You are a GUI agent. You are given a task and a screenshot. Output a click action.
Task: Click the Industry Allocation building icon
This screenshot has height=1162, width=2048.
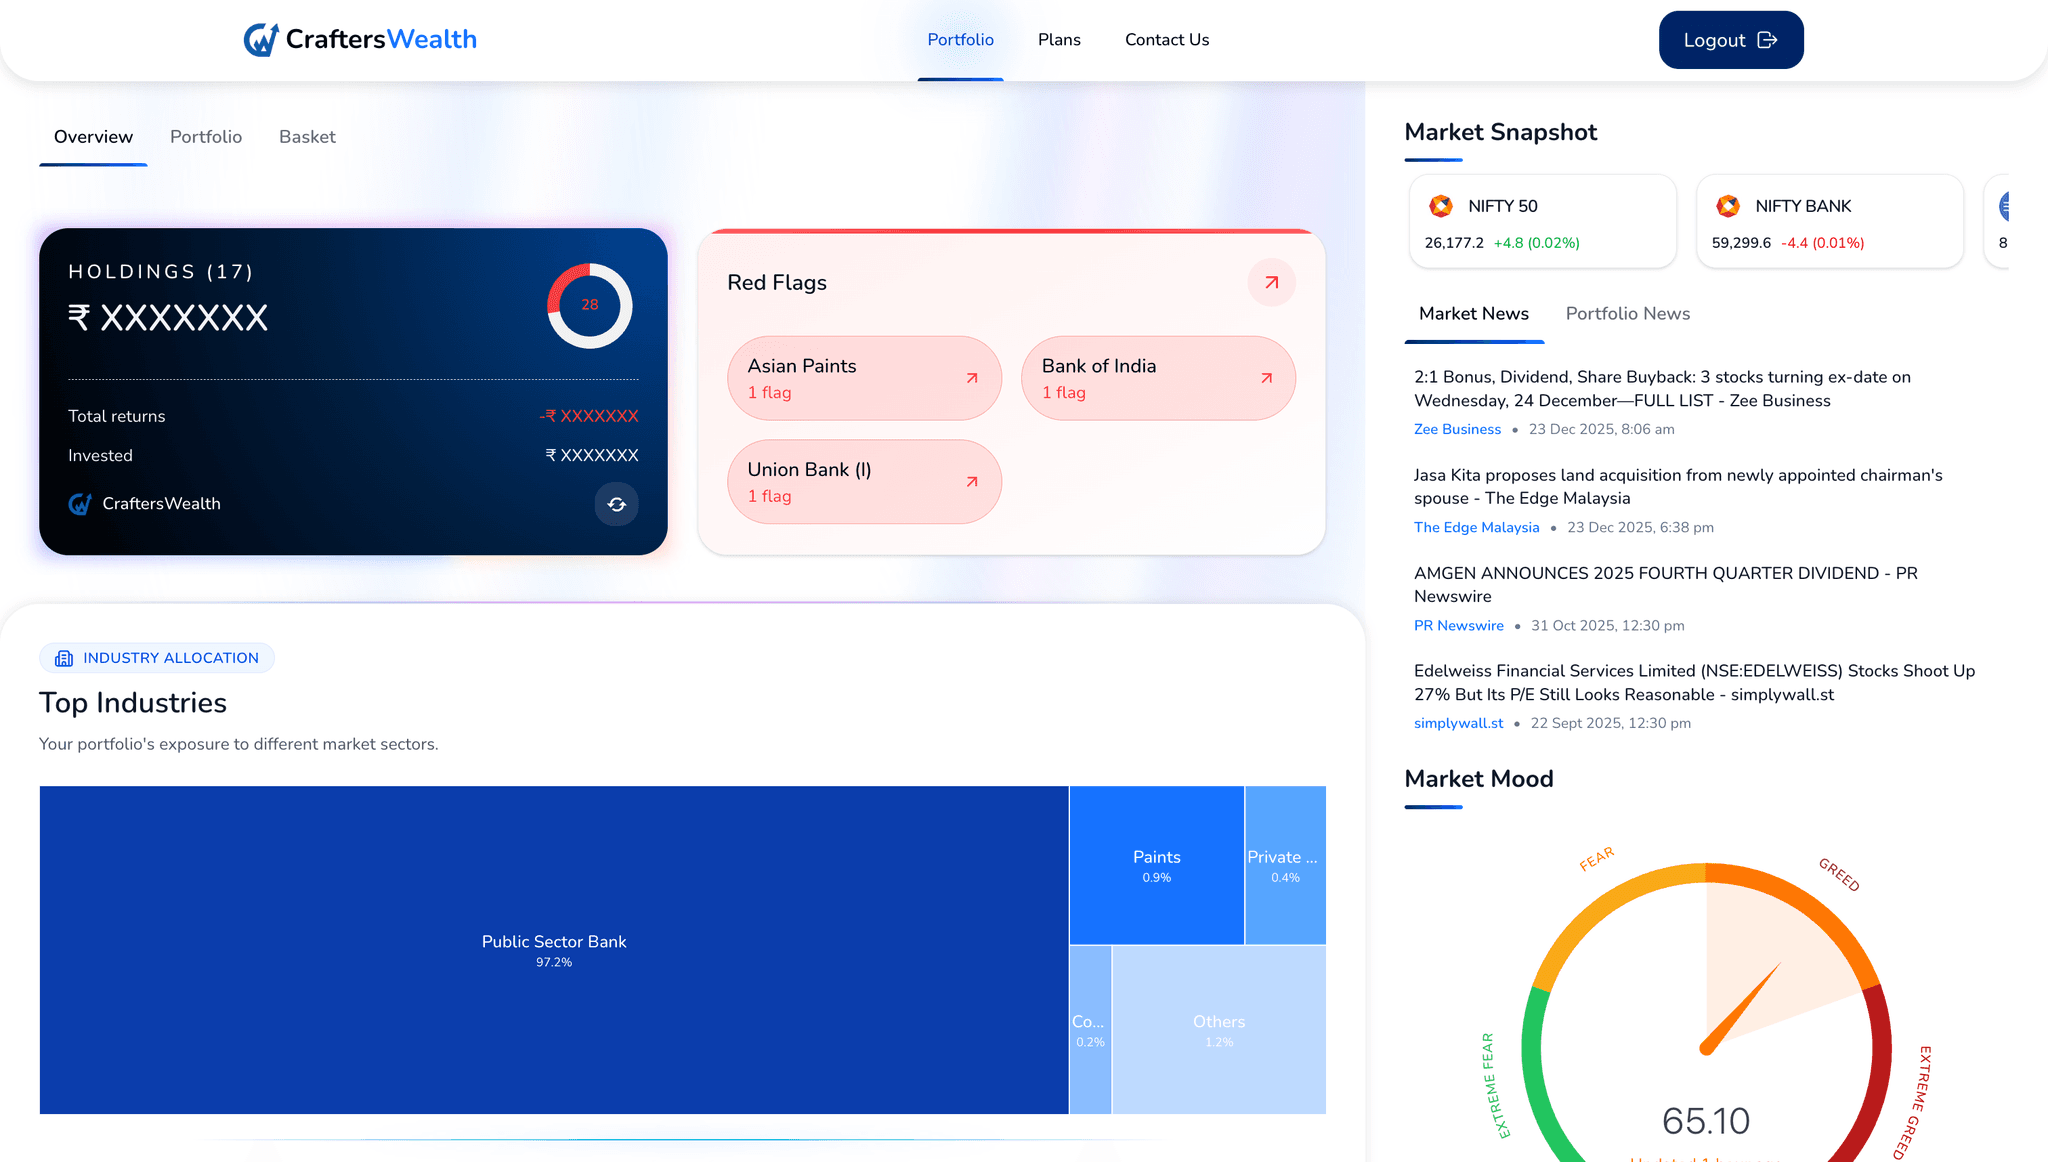coord(64,657)
